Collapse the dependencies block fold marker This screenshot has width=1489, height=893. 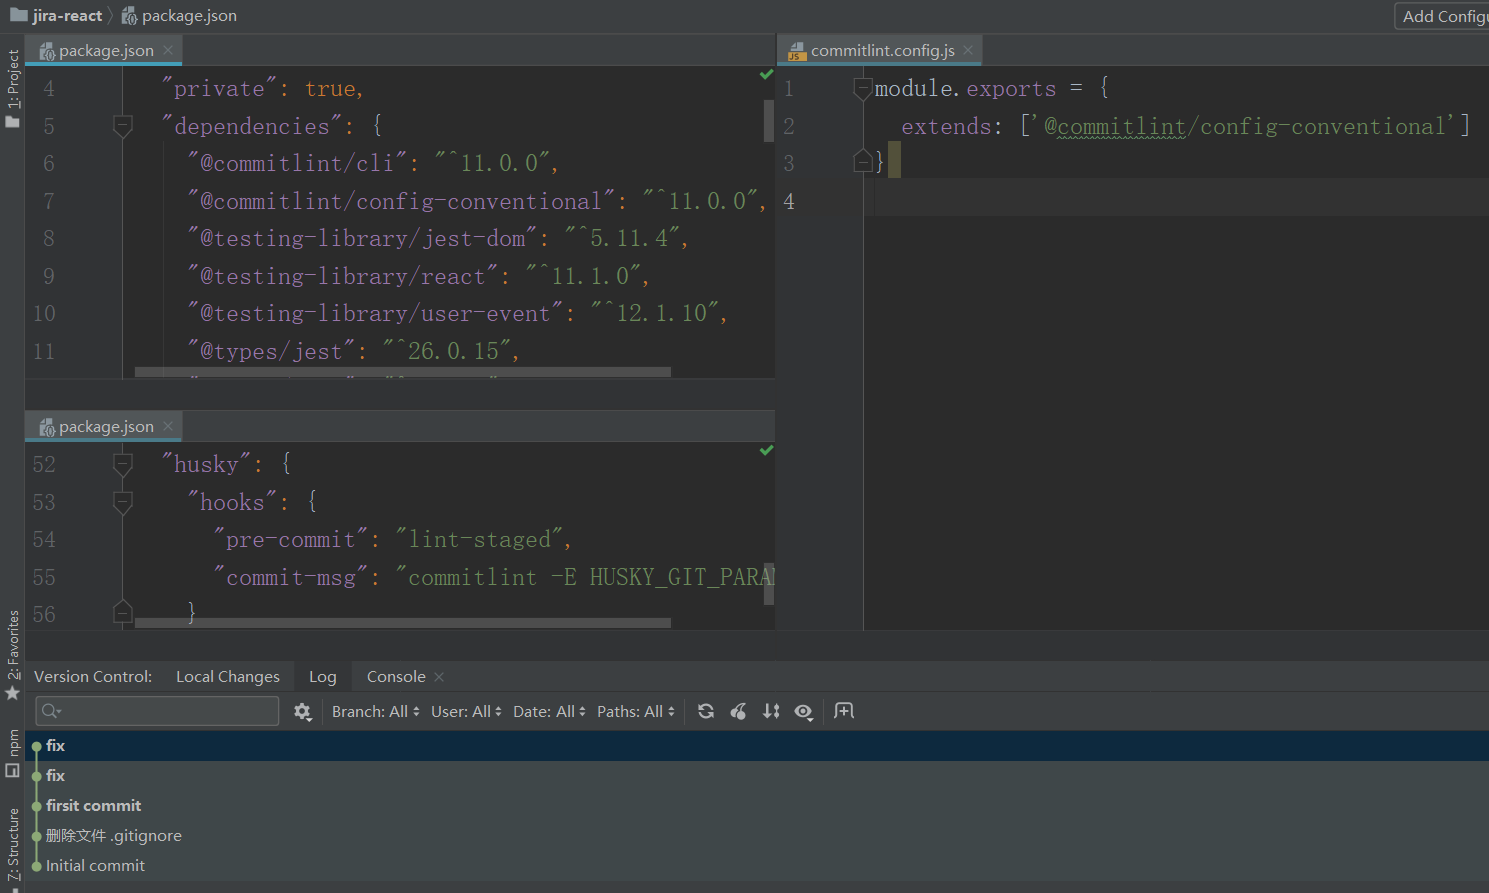(123, 126)
